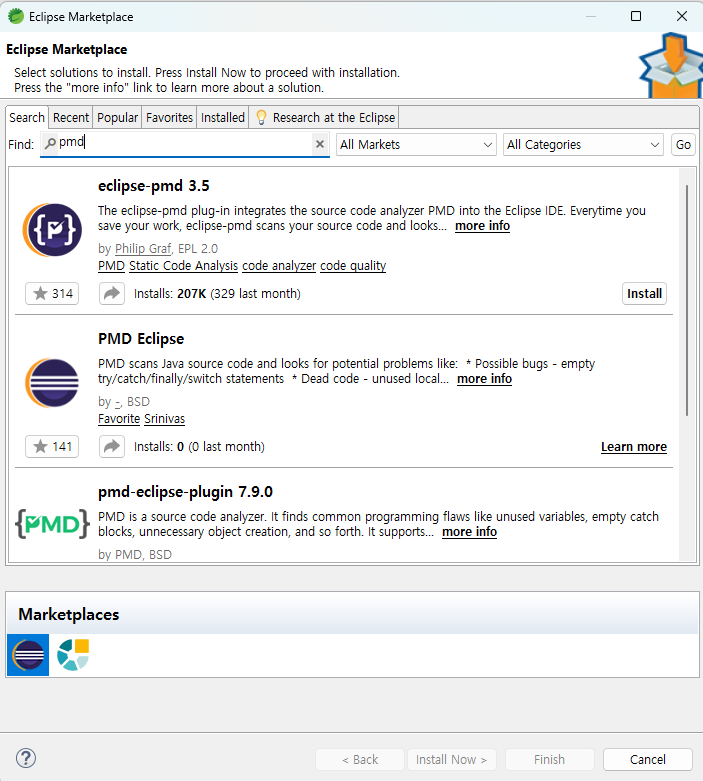Favorite eclipse-pmd with the 314 star button
This screenshot has width=703, height=781.
coord(52,293)
